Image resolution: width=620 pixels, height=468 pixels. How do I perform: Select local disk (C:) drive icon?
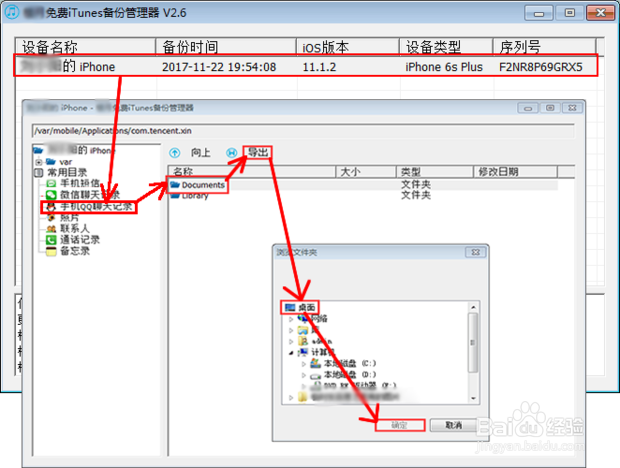[x=315, y=363]
